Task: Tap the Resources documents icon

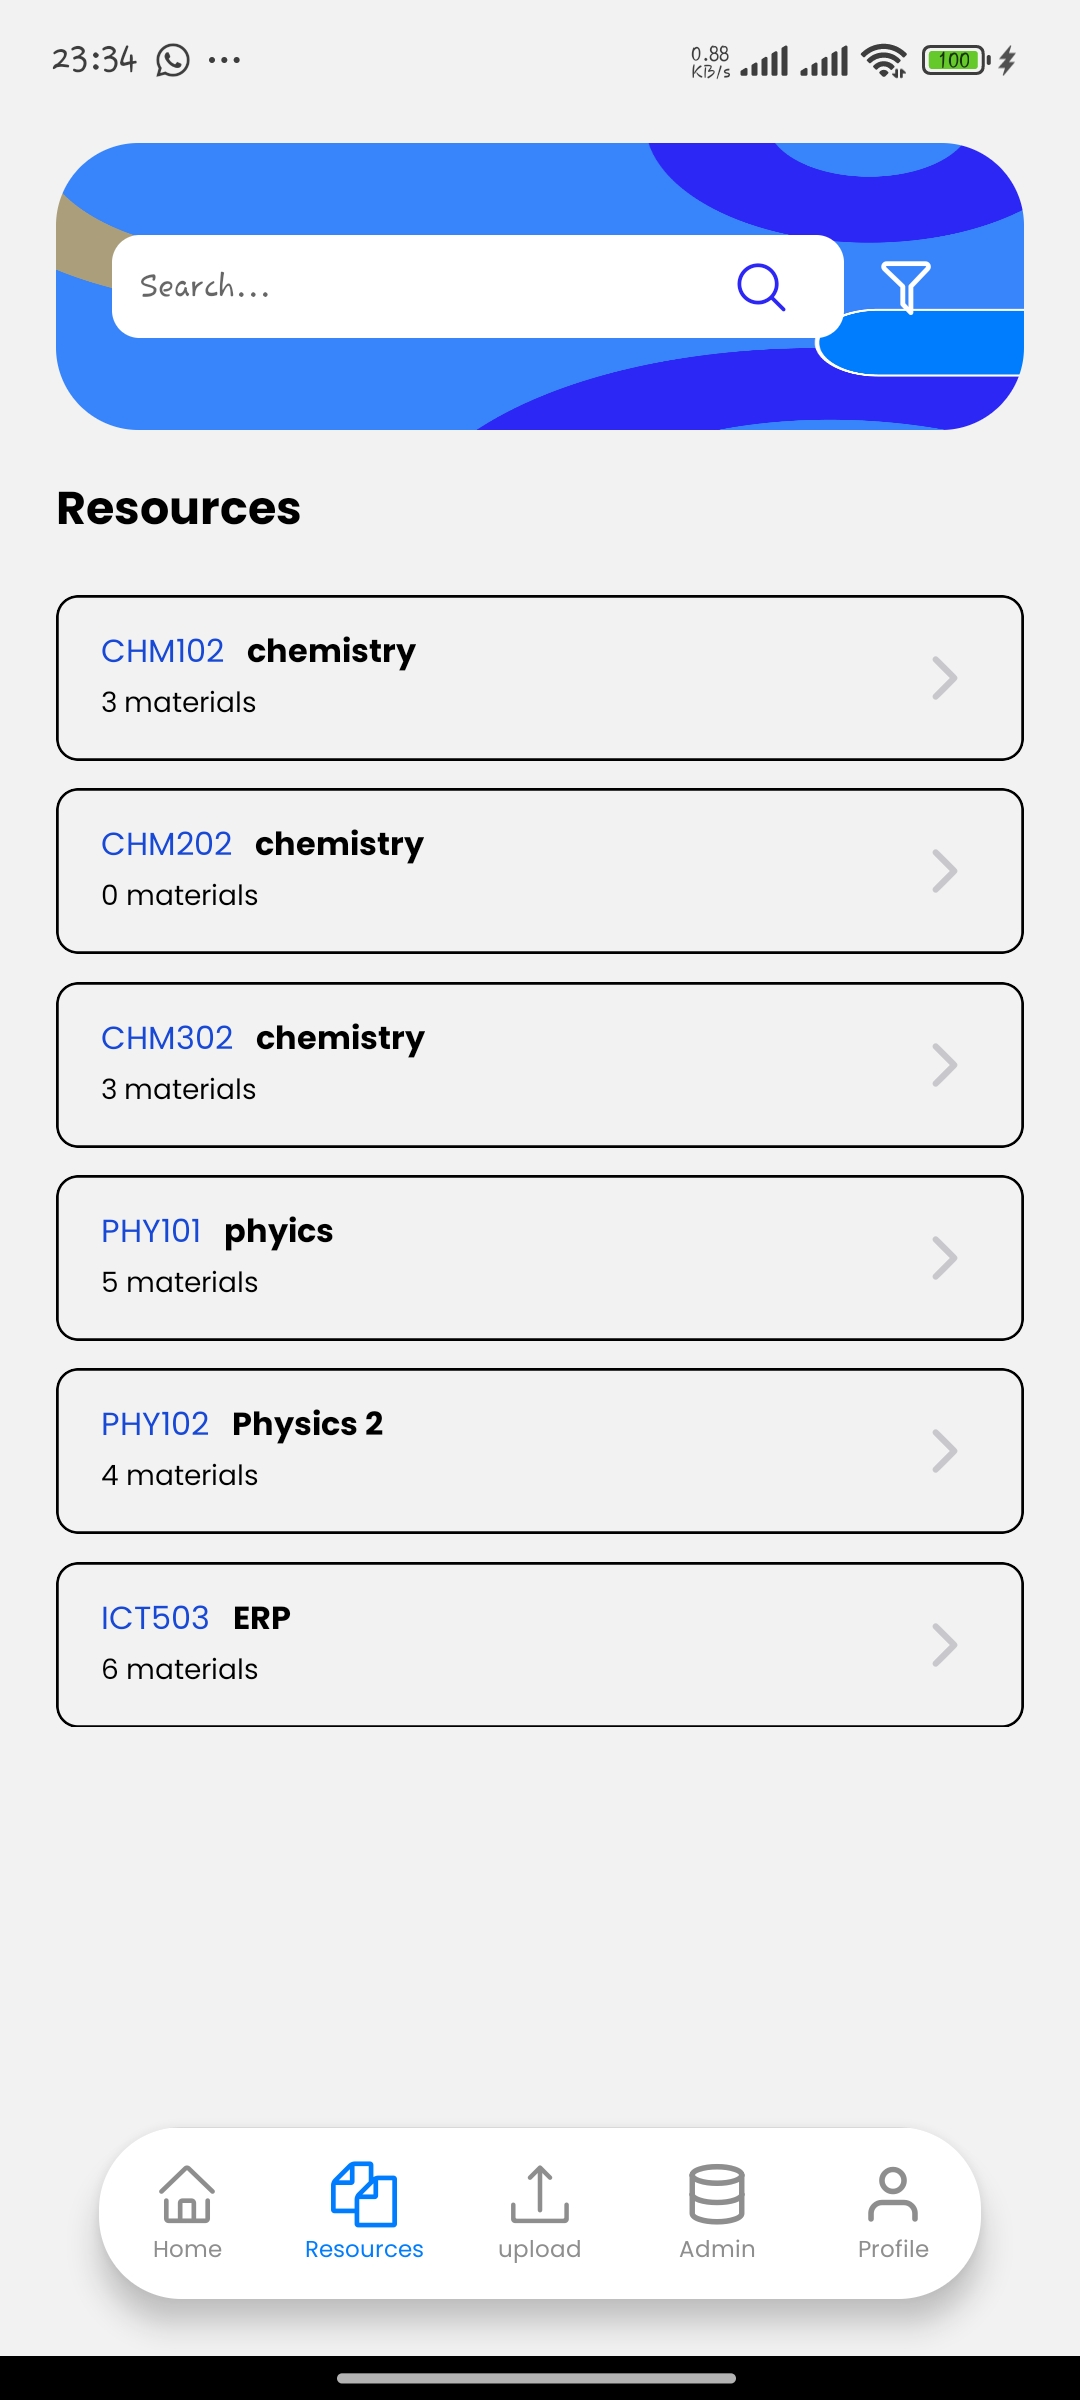Action: [x=364, y=2194]
